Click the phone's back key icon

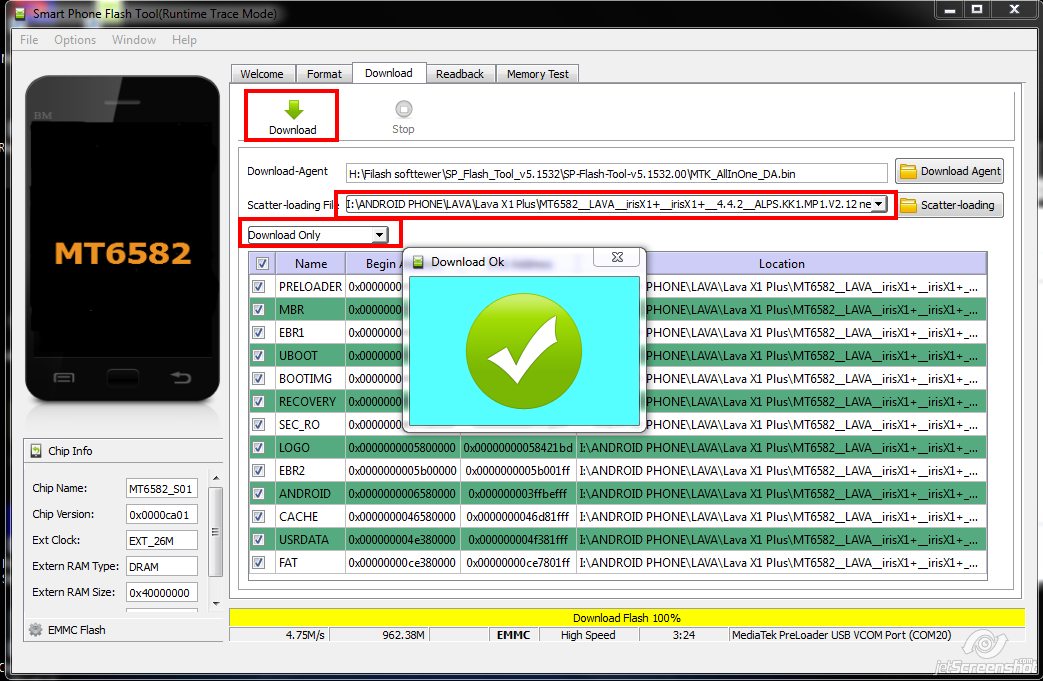click(180, 378)
